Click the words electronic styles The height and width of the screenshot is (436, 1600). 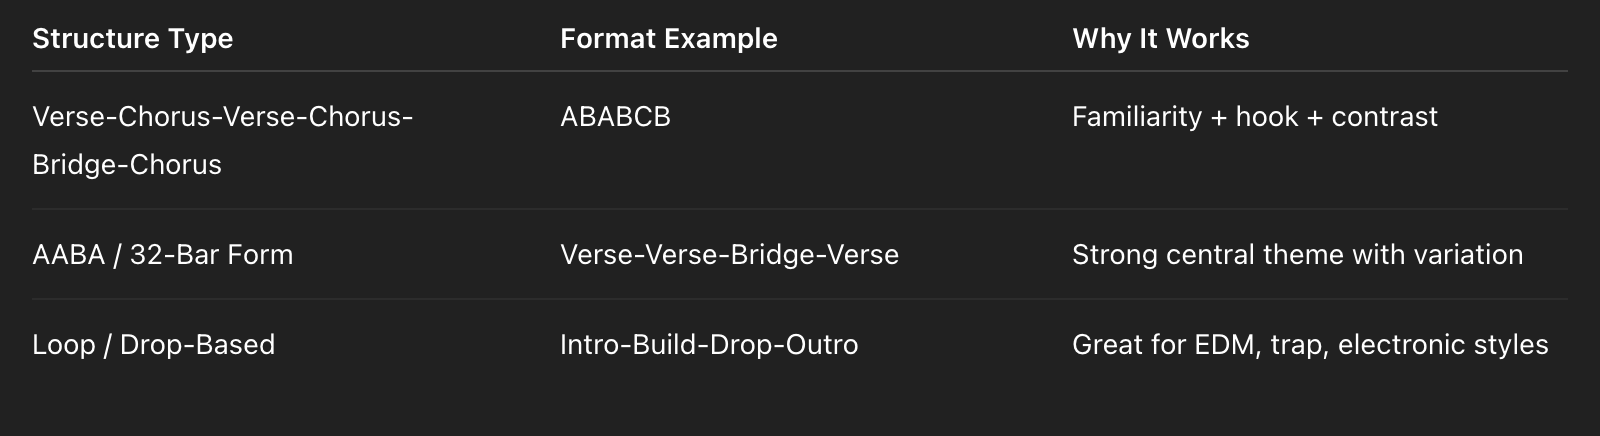click(x=1443, y=345)
